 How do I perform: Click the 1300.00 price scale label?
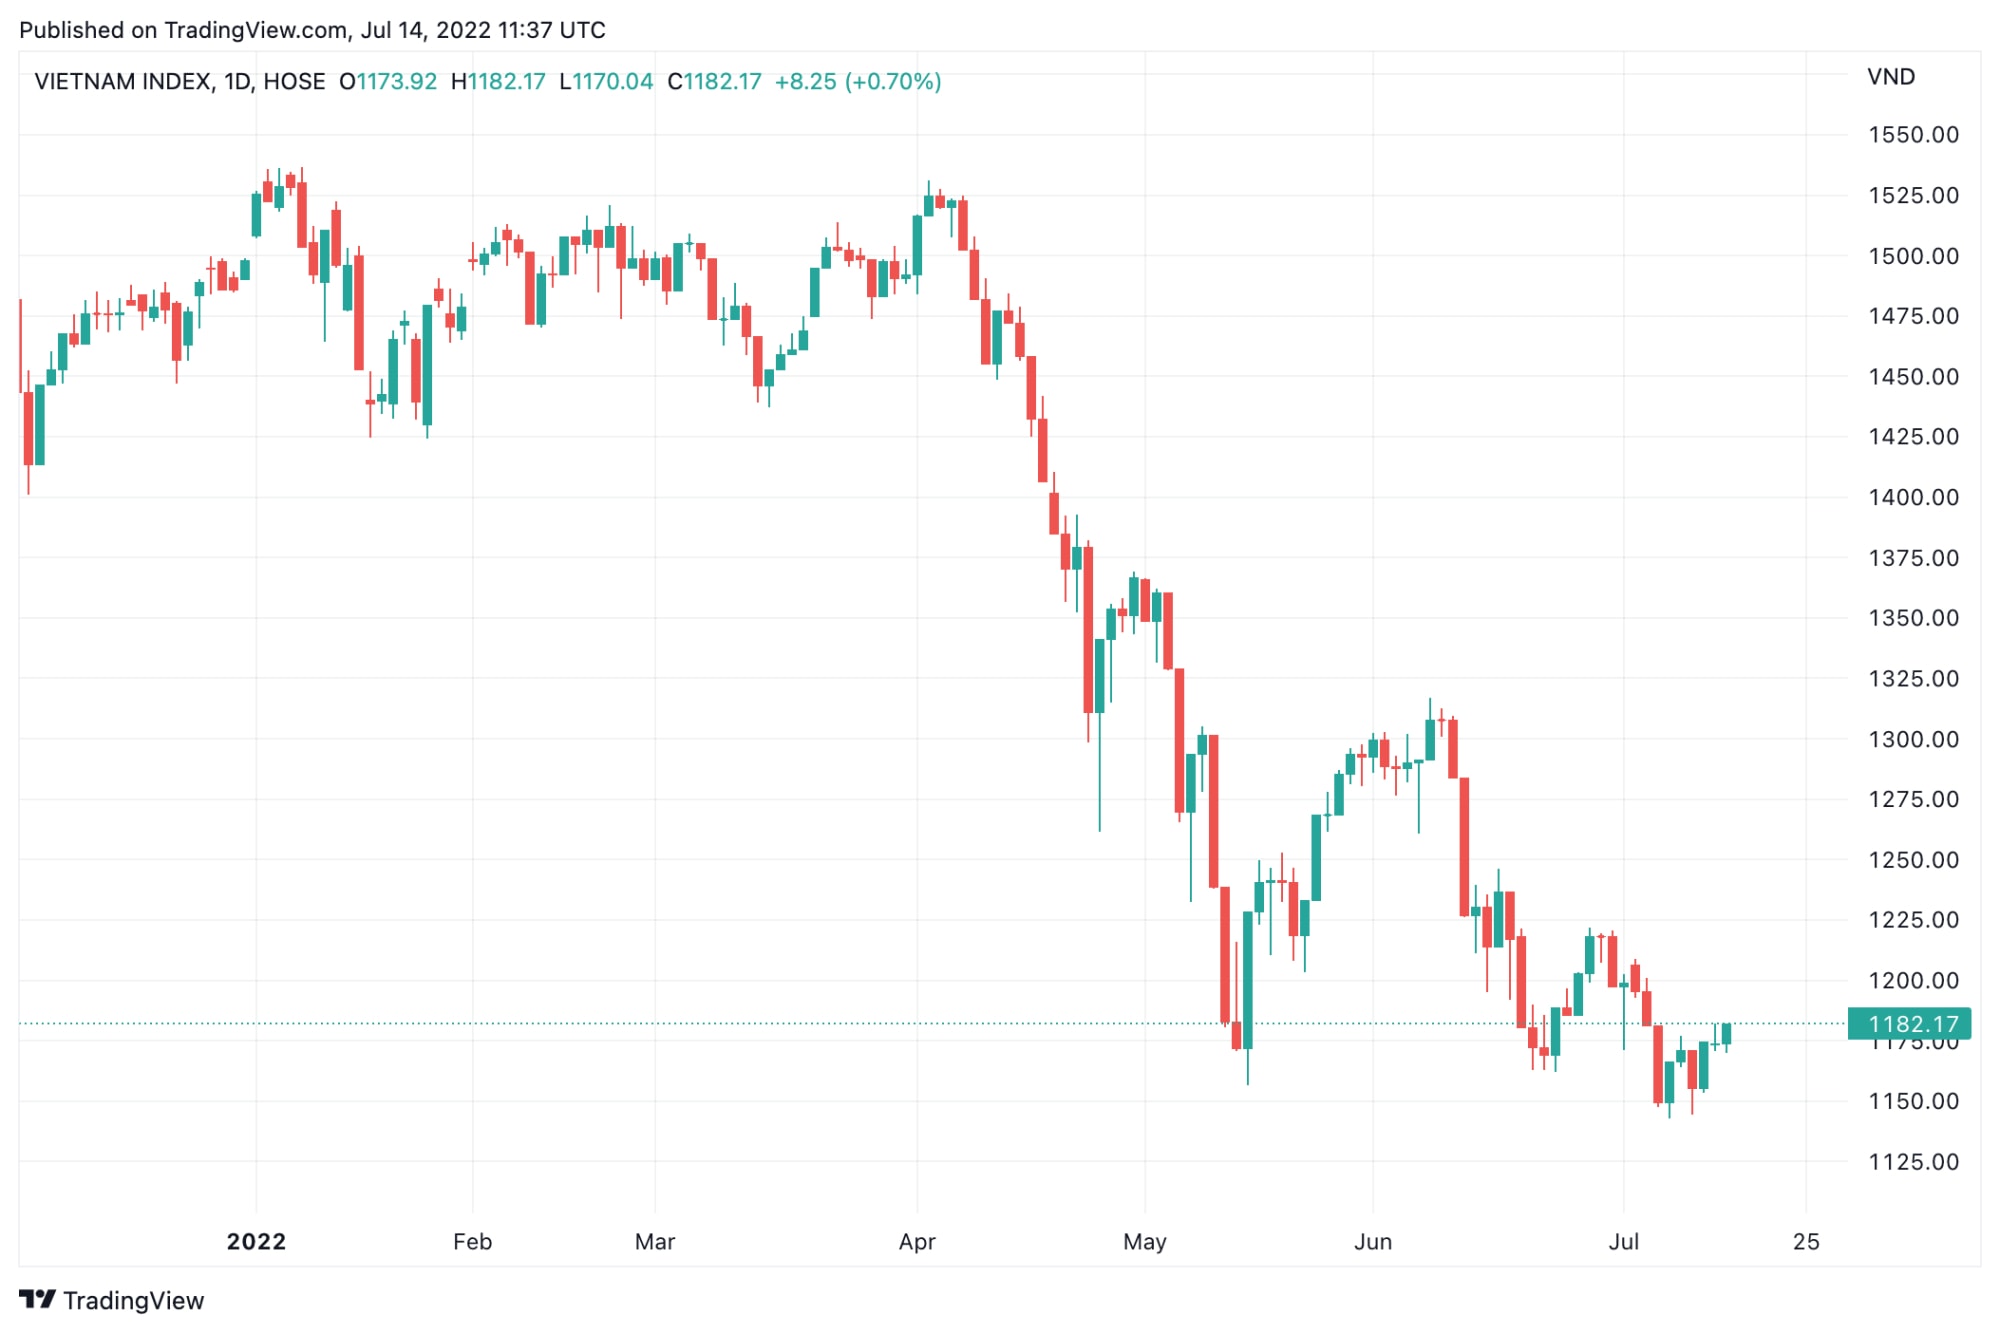(1914, 739)
